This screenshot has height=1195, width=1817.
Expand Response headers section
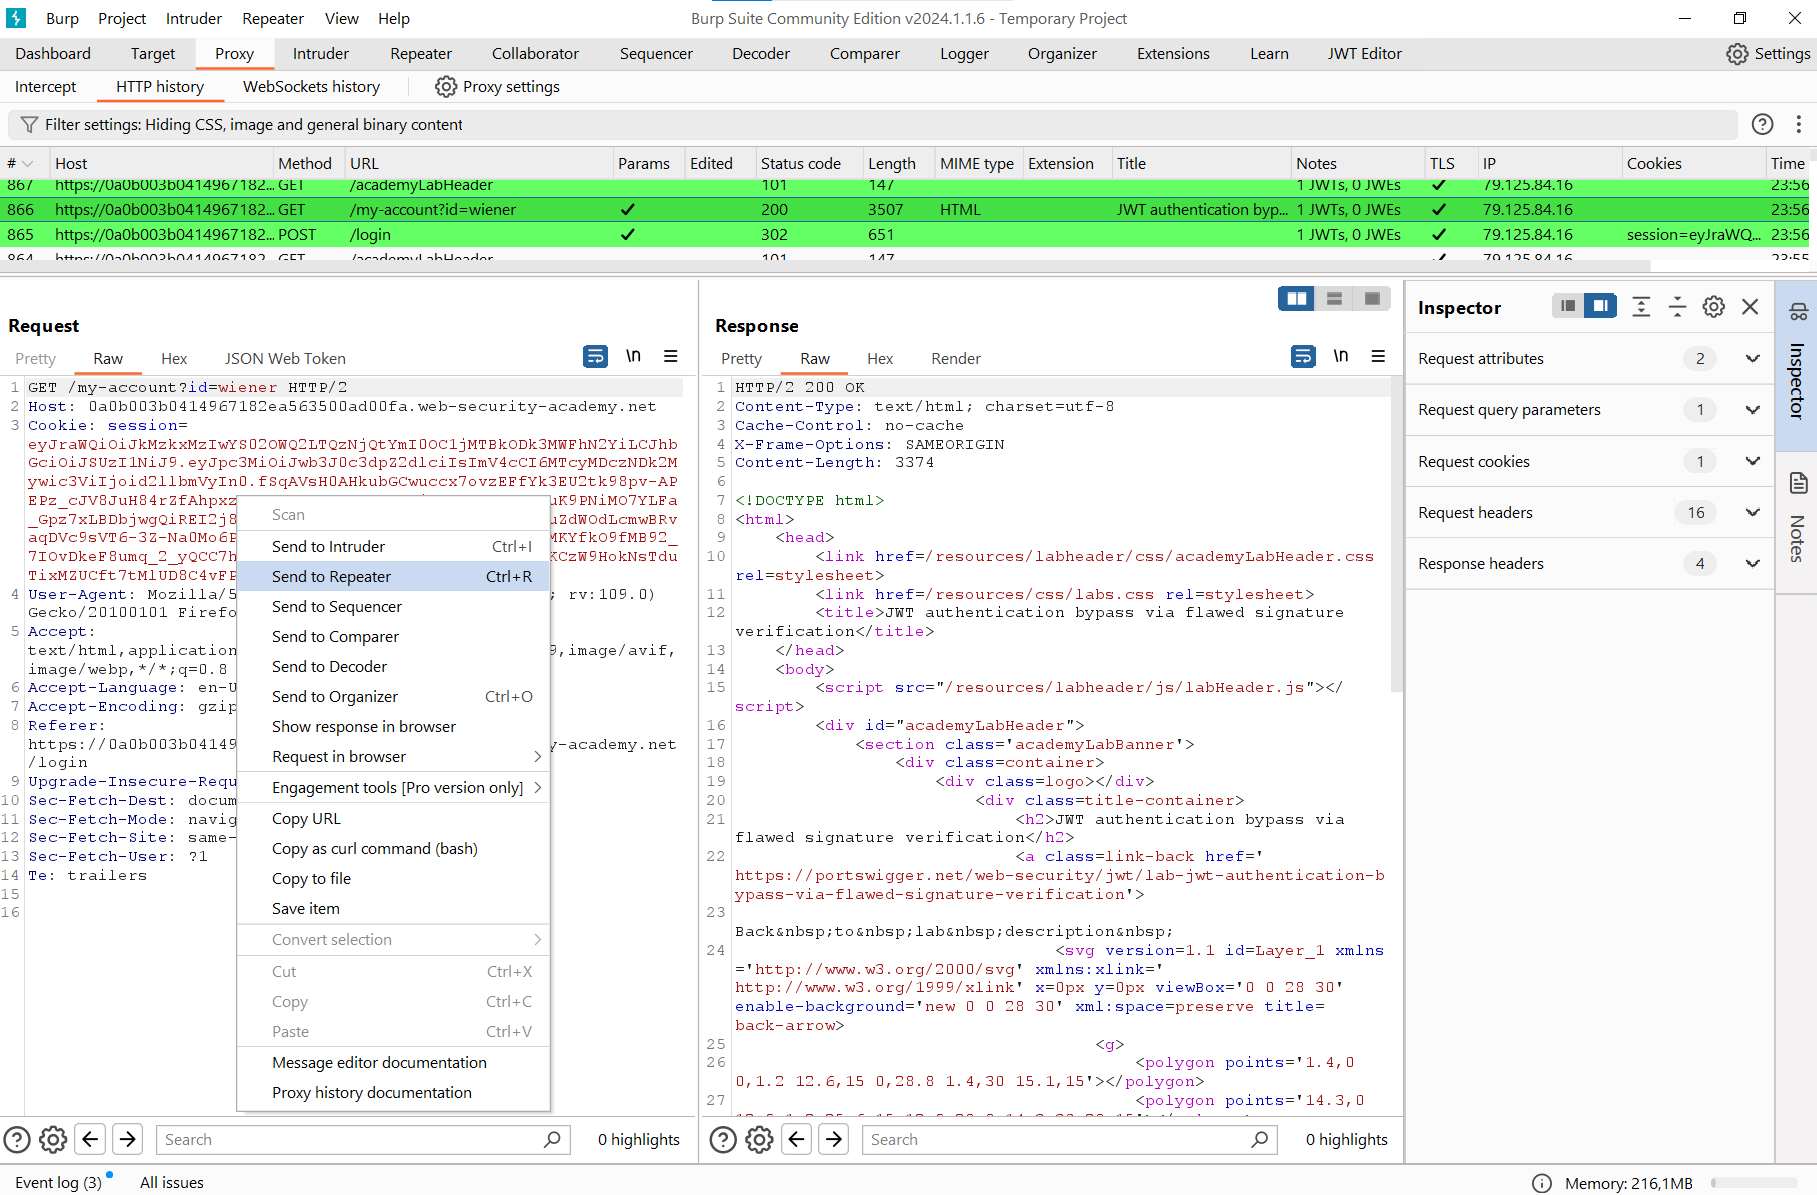[x=1752, y=563]
